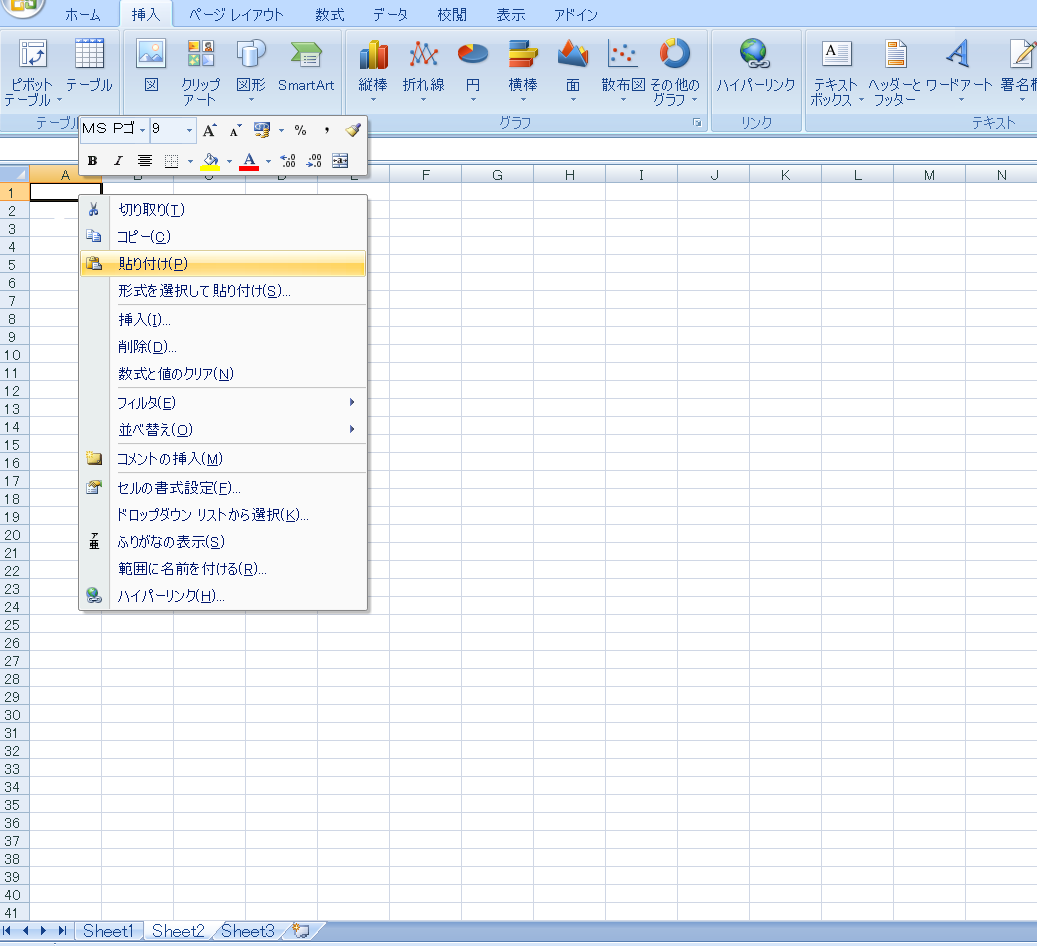Center-align text via mini toolbar
The image size is (1037, 946).
pos(145,161)
